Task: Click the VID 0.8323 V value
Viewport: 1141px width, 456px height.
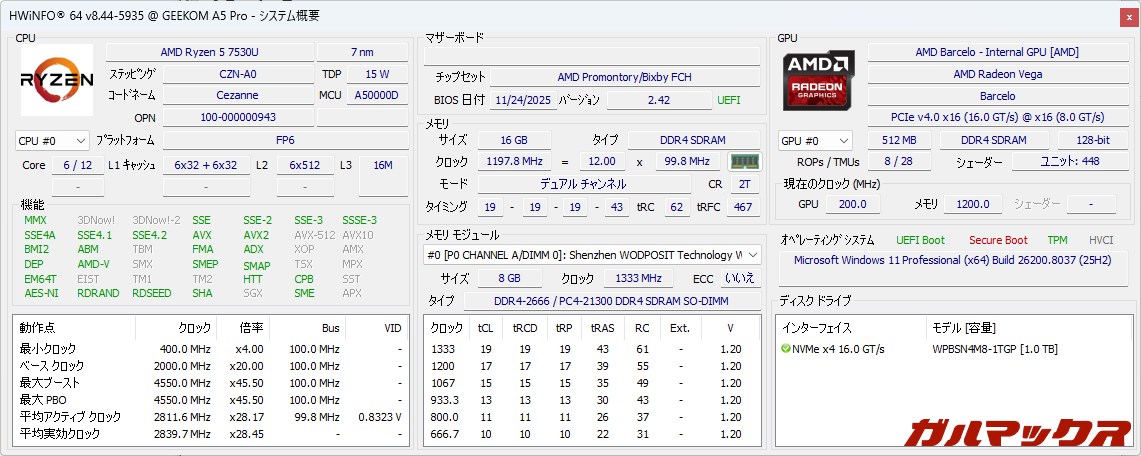Action: 380,417
